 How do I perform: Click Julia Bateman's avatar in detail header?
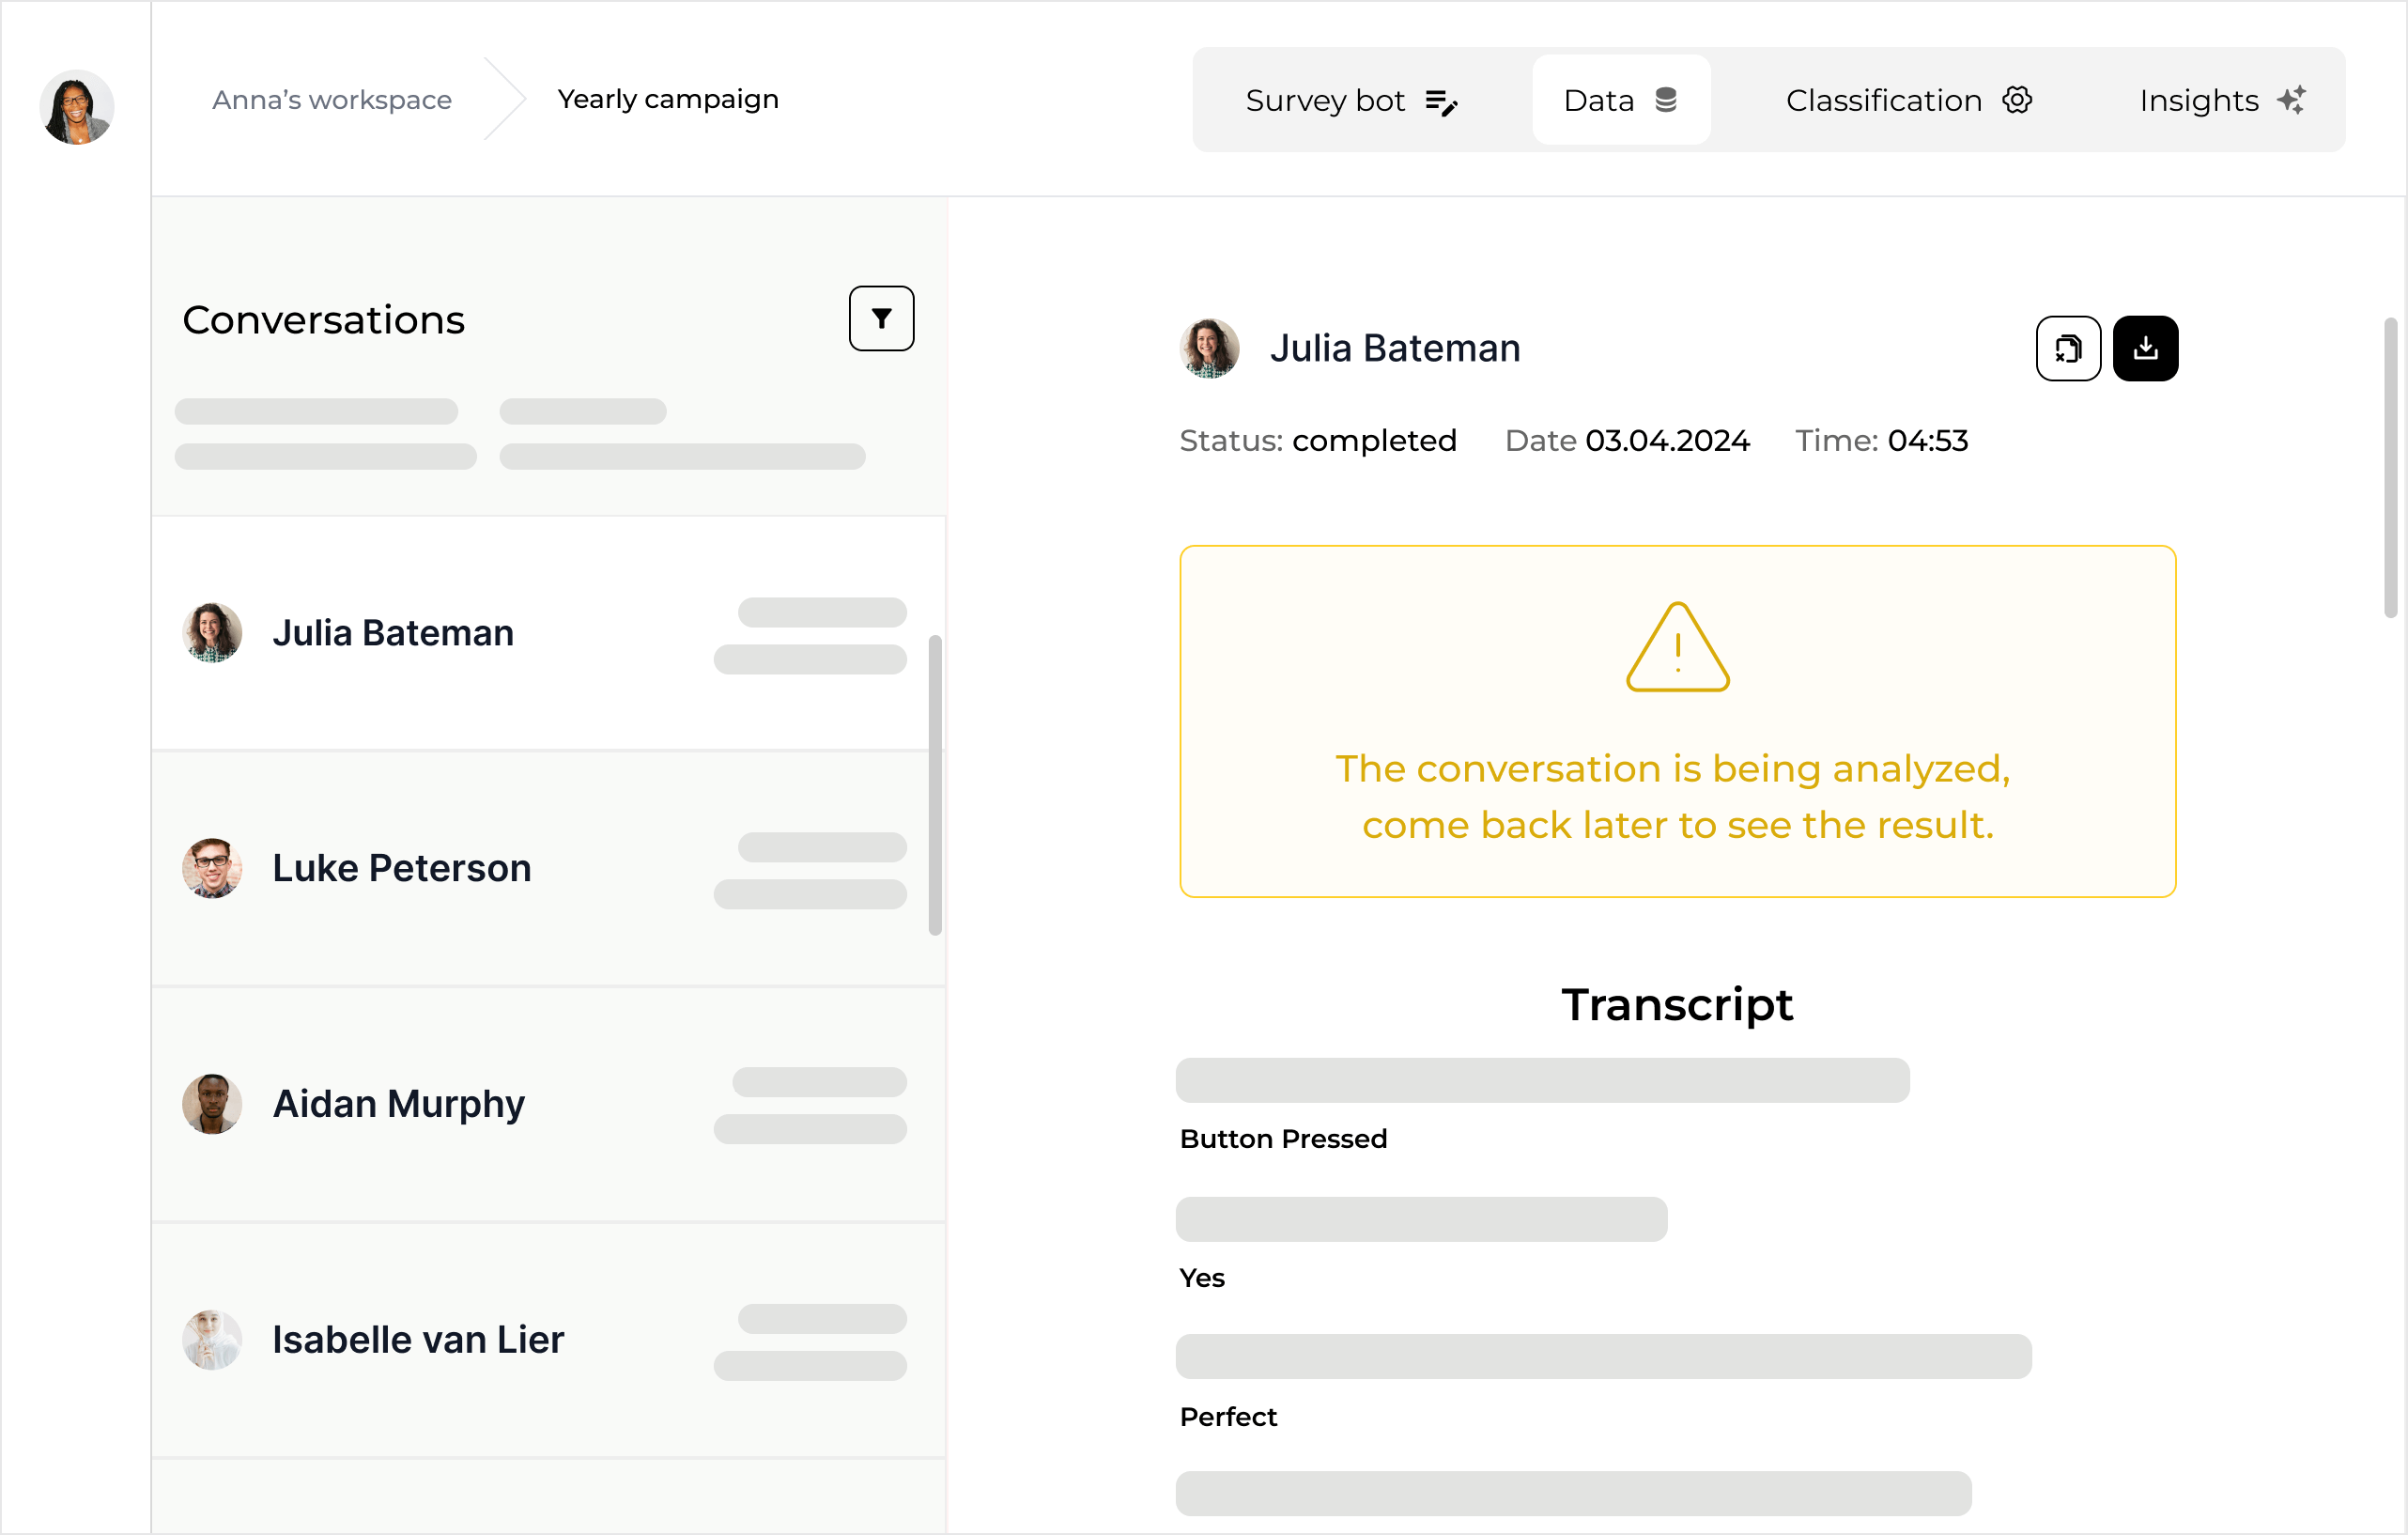tap(1209, 348)
